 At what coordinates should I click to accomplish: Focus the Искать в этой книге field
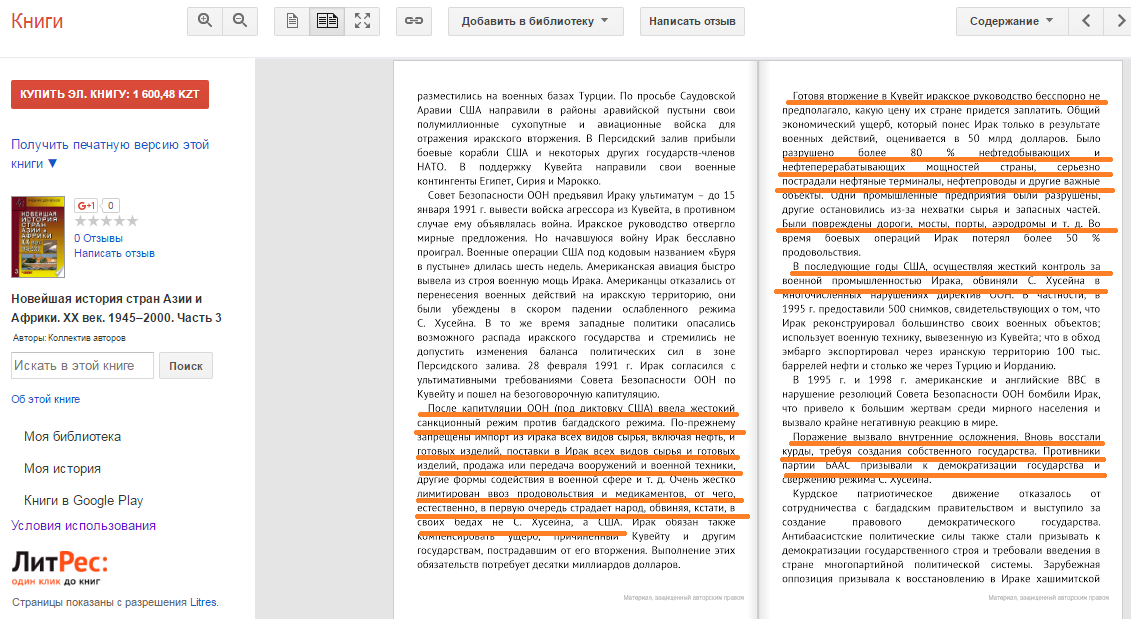coord(82,366)
